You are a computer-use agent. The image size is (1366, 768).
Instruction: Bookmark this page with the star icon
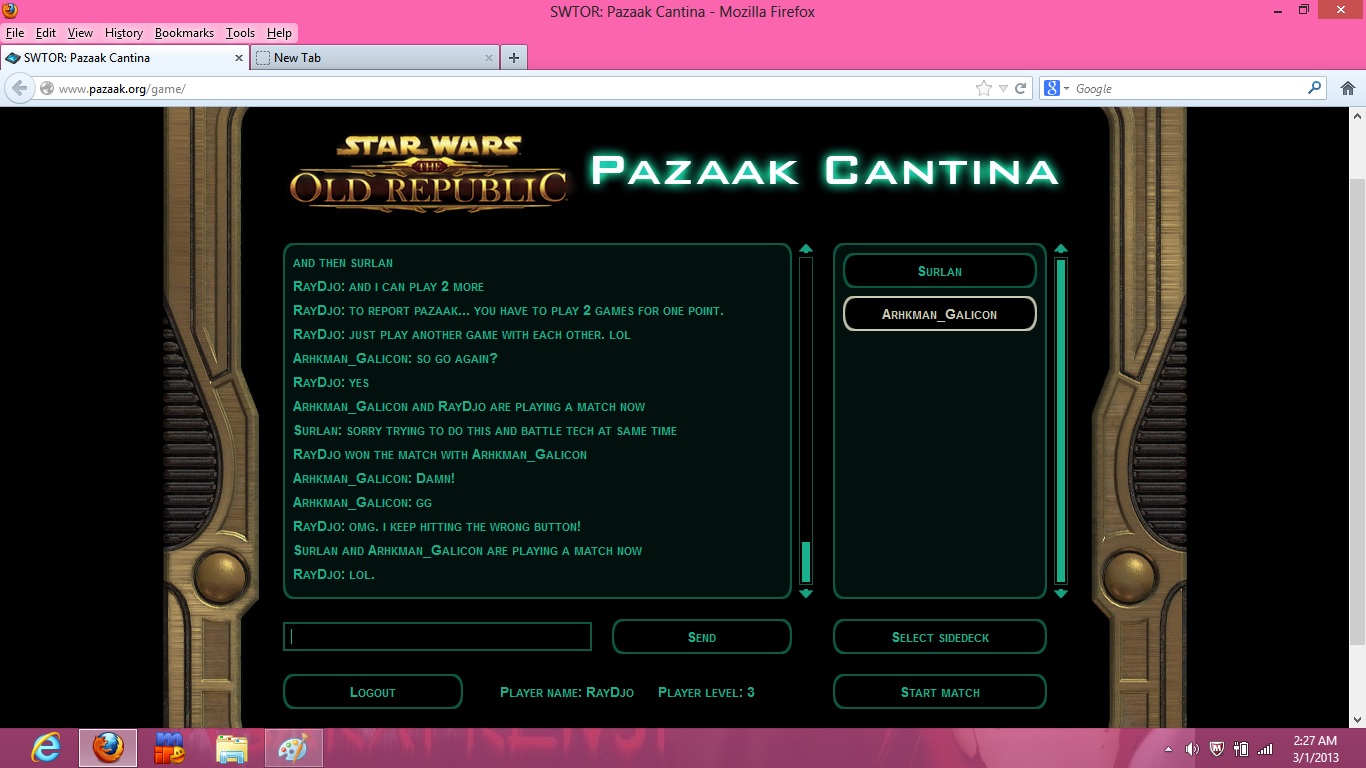(x=984, y=88)
